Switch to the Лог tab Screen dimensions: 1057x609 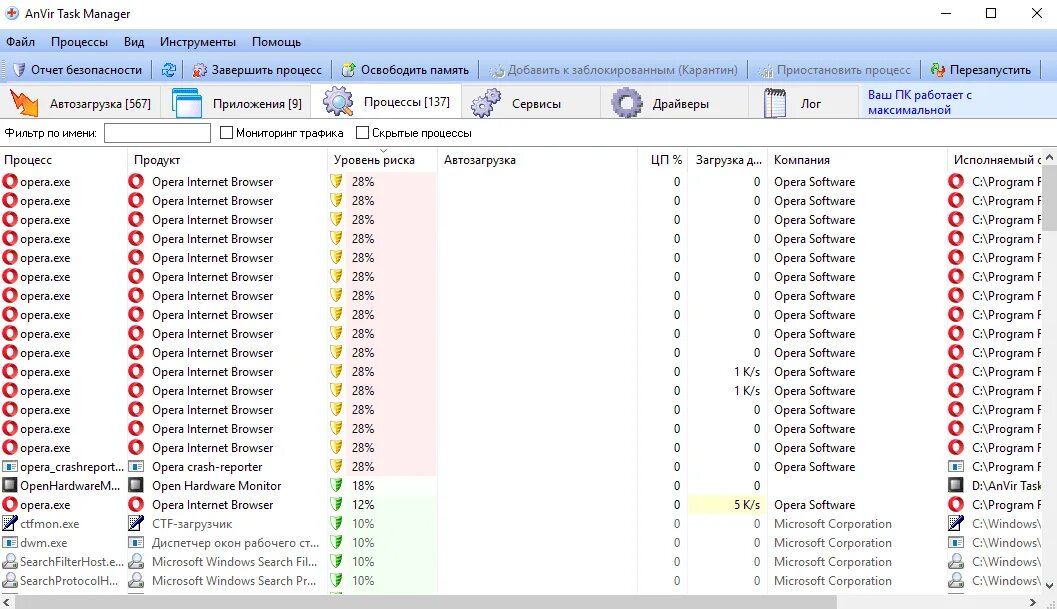click(804, 103)
